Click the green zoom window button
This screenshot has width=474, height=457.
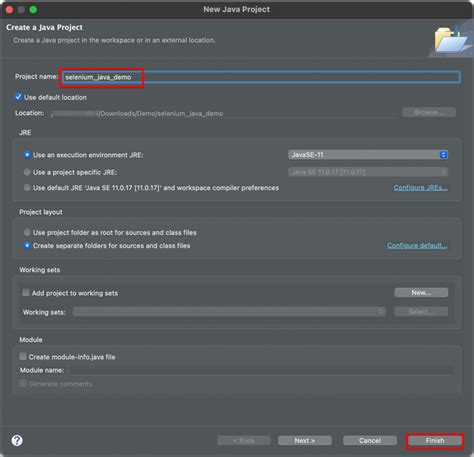[x=33, y=10]
